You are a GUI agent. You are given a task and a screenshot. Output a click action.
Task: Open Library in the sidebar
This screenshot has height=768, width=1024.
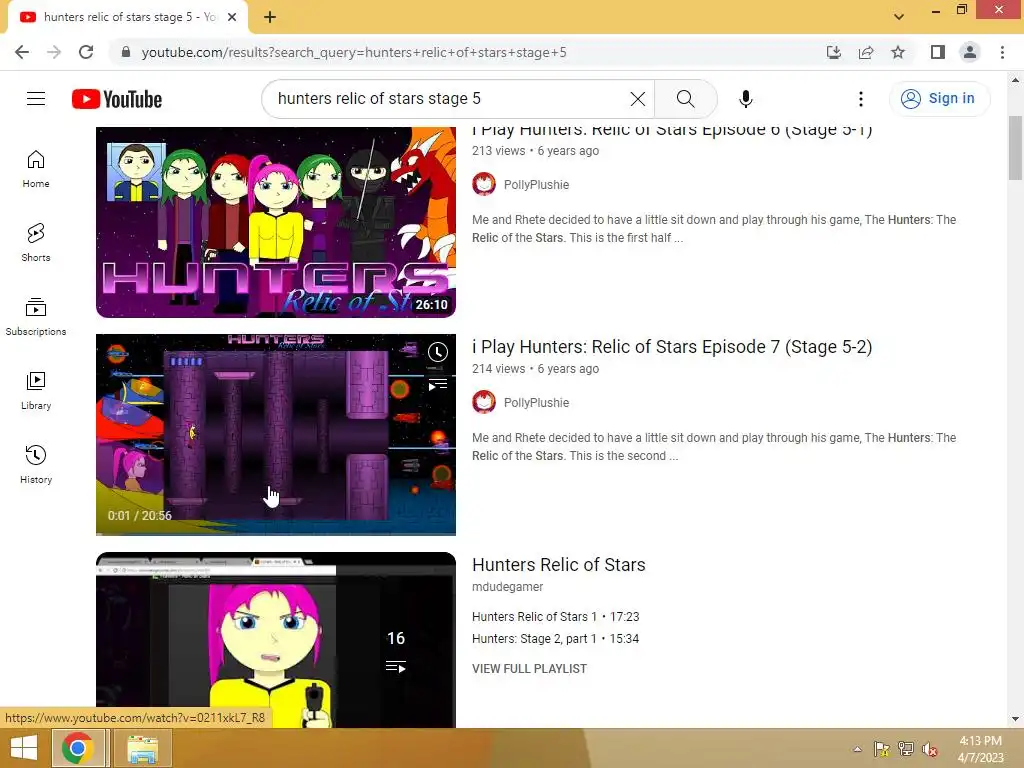click(x=36, y=391)
